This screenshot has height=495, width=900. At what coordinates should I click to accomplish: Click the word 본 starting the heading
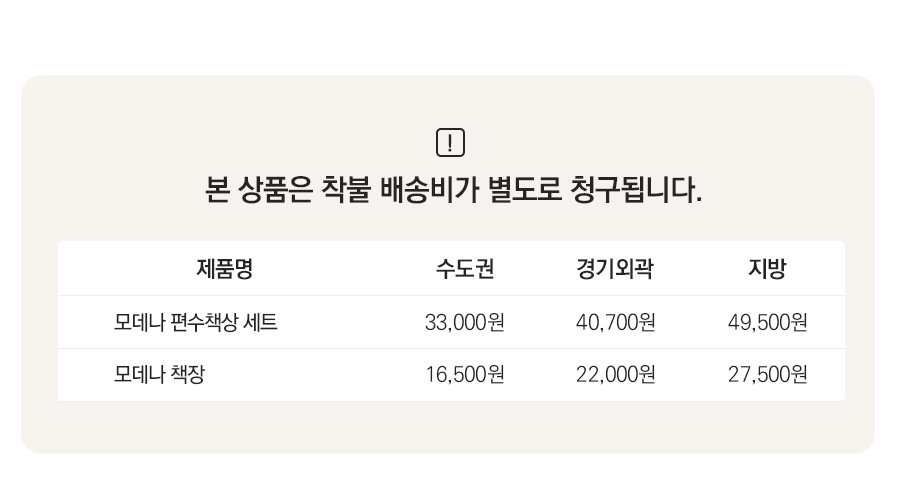point(216,190)
